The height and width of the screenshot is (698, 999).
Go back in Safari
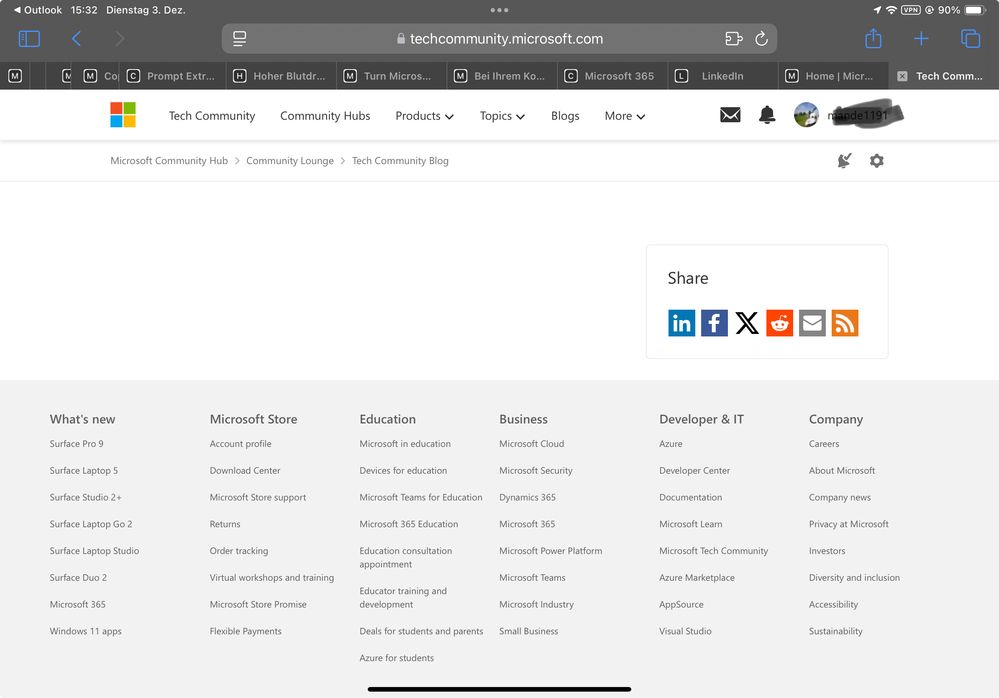click(76, 39)
